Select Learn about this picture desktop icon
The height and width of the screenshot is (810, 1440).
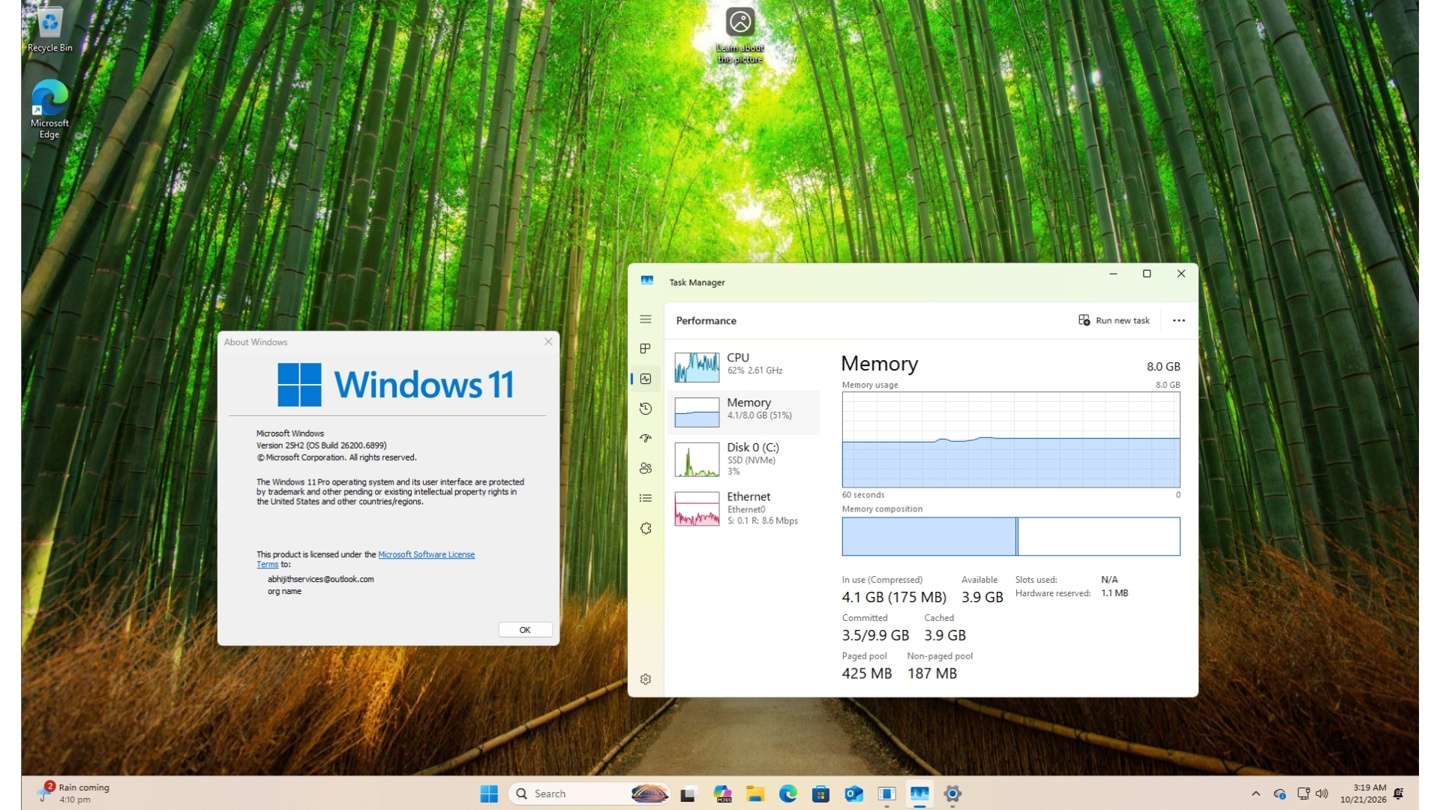740,36
